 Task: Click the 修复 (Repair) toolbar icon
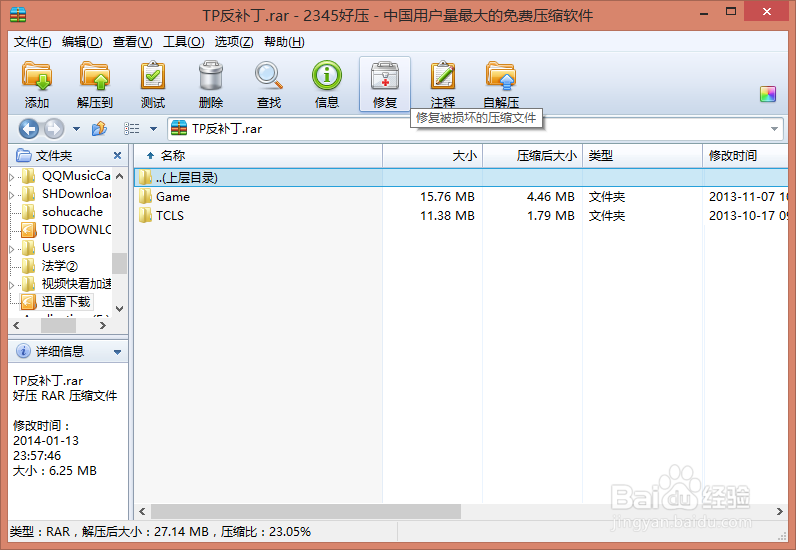point(385,84)
